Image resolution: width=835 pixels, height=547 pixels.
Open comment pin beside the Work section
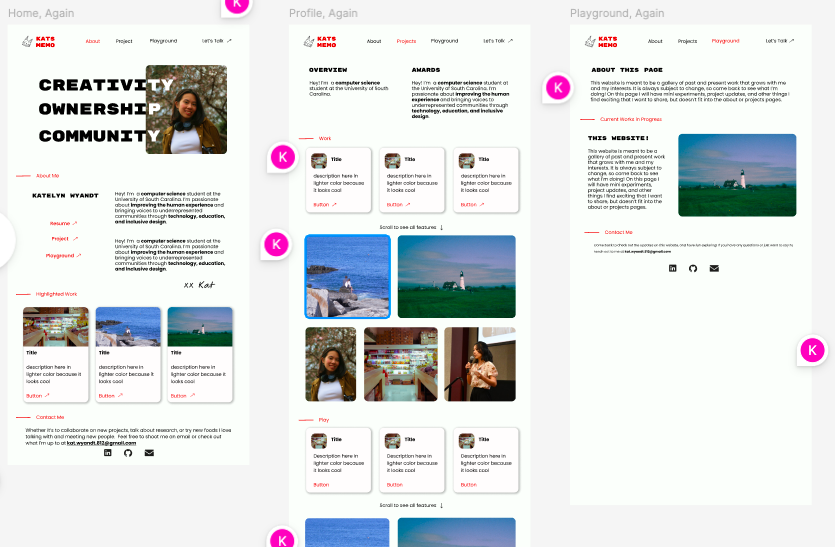click(x=284, y=156)
